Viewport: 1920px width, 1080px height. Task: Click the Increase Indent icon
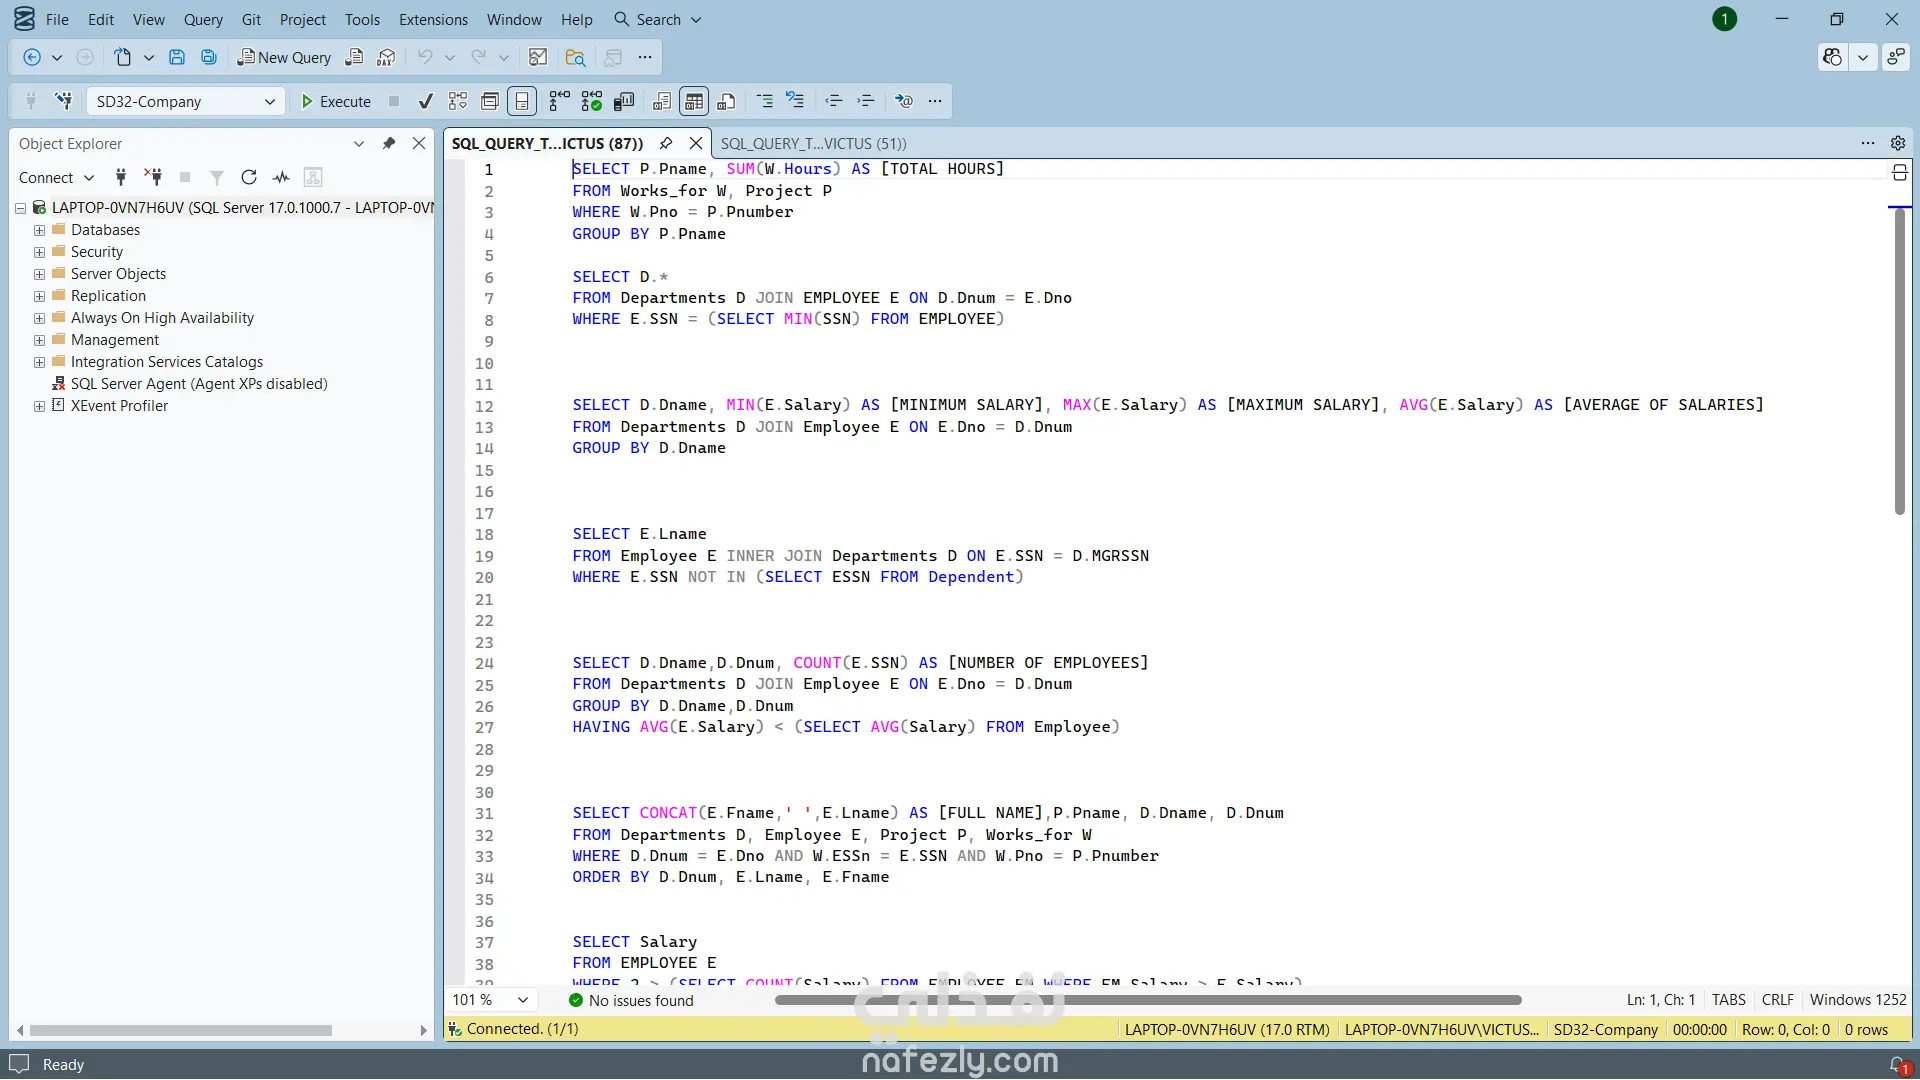click(866, 101)
